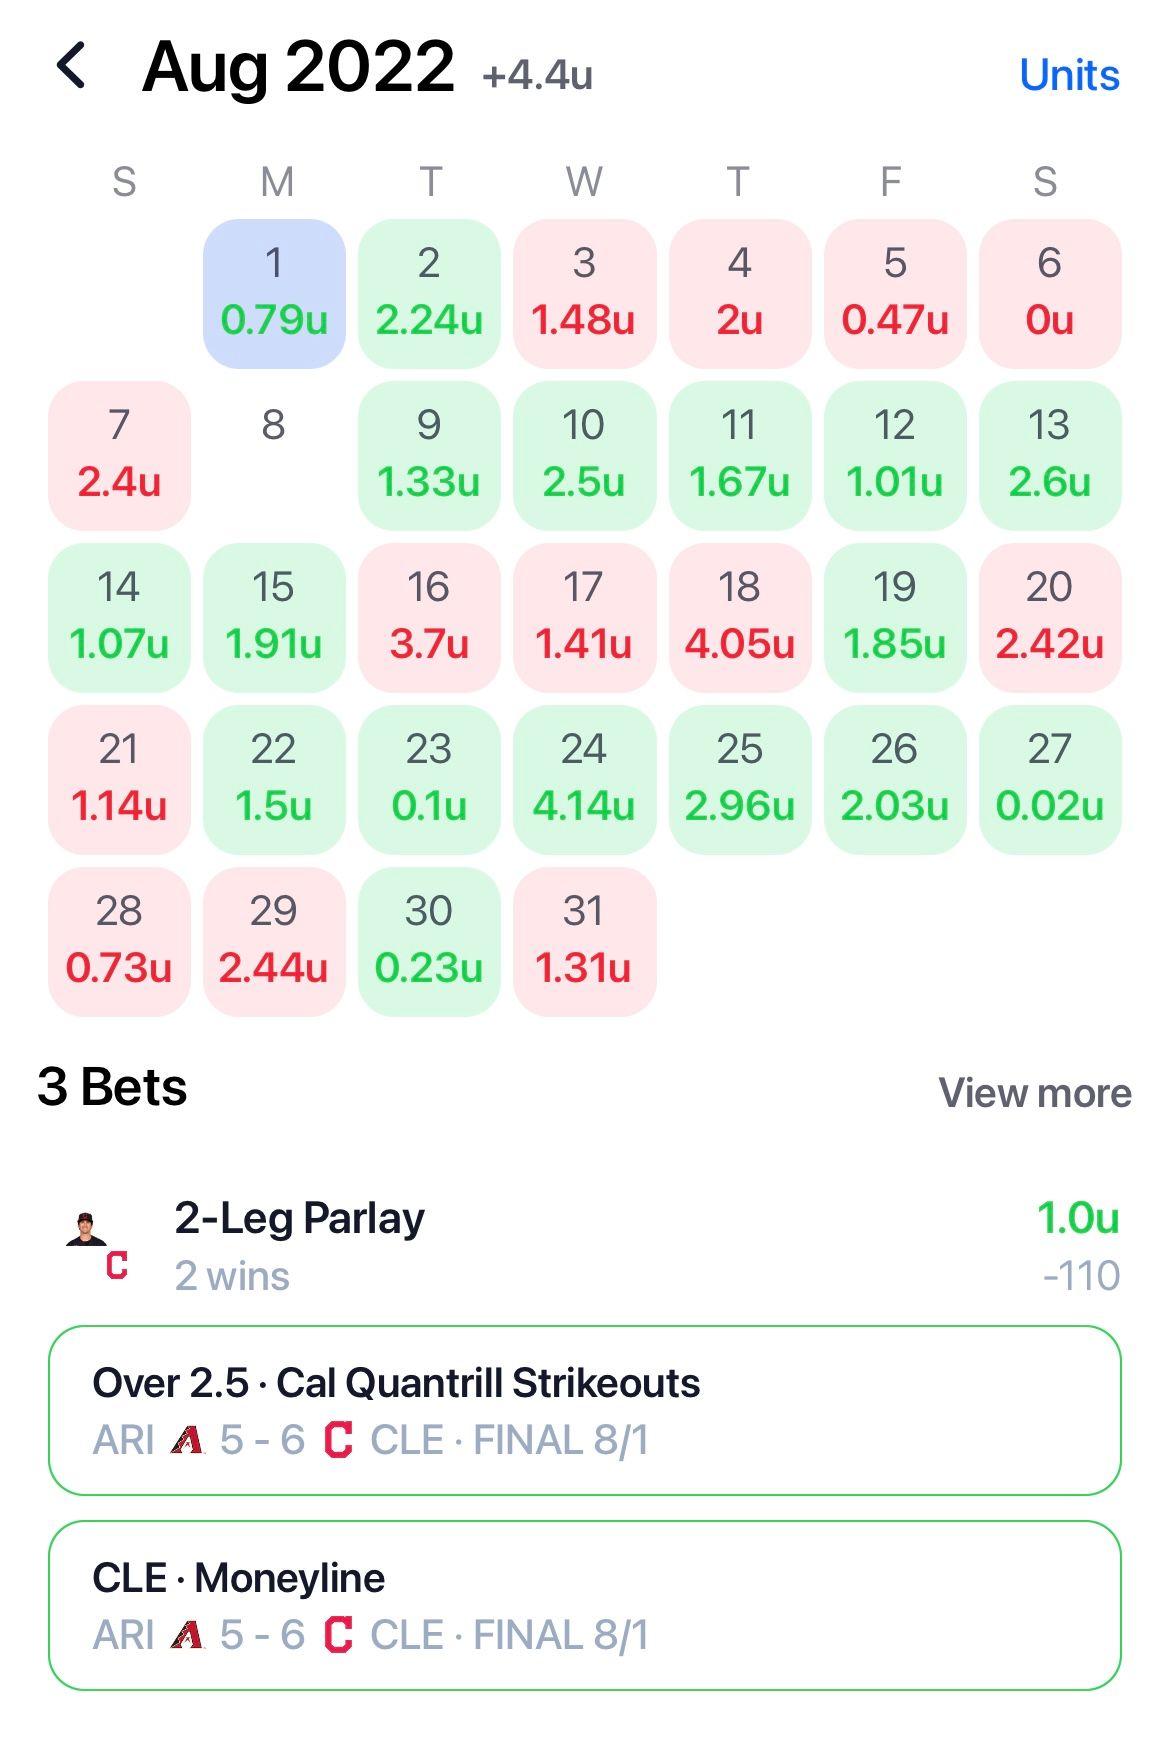The height and width of the screenshot is (1738, 1170).
Task: Open the player avatar on parlay
Action: (x=85, y=1229)
